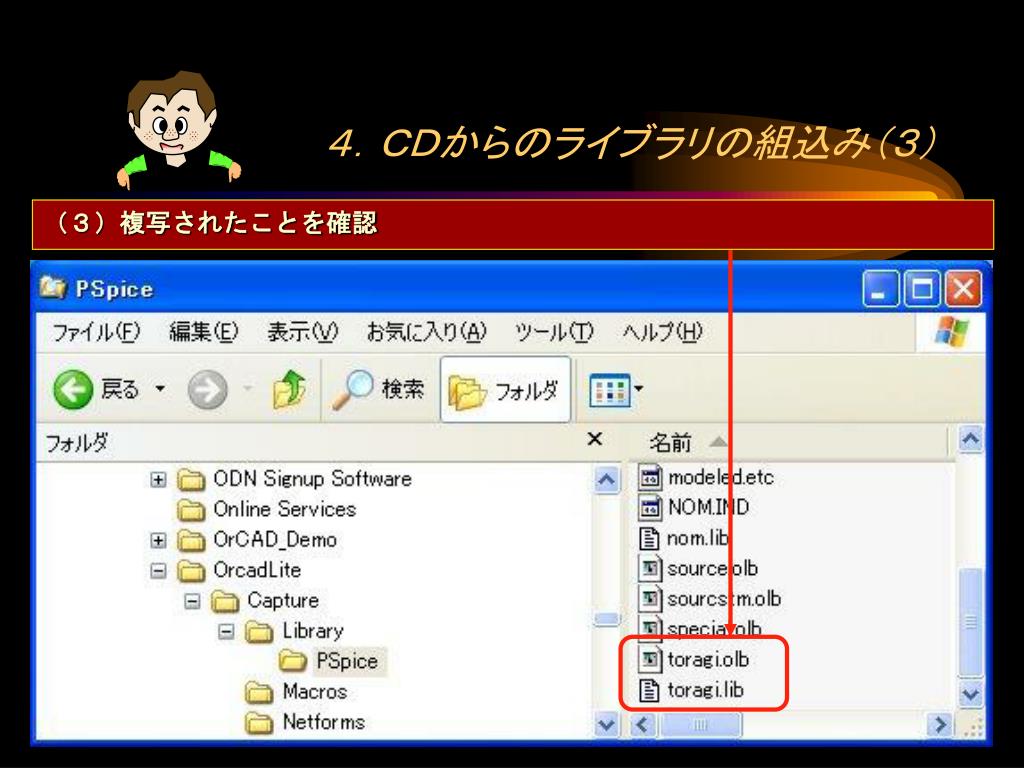1024x768 pixels.
Task: Open お気に入り(A) menu
Action: [426, 332]
